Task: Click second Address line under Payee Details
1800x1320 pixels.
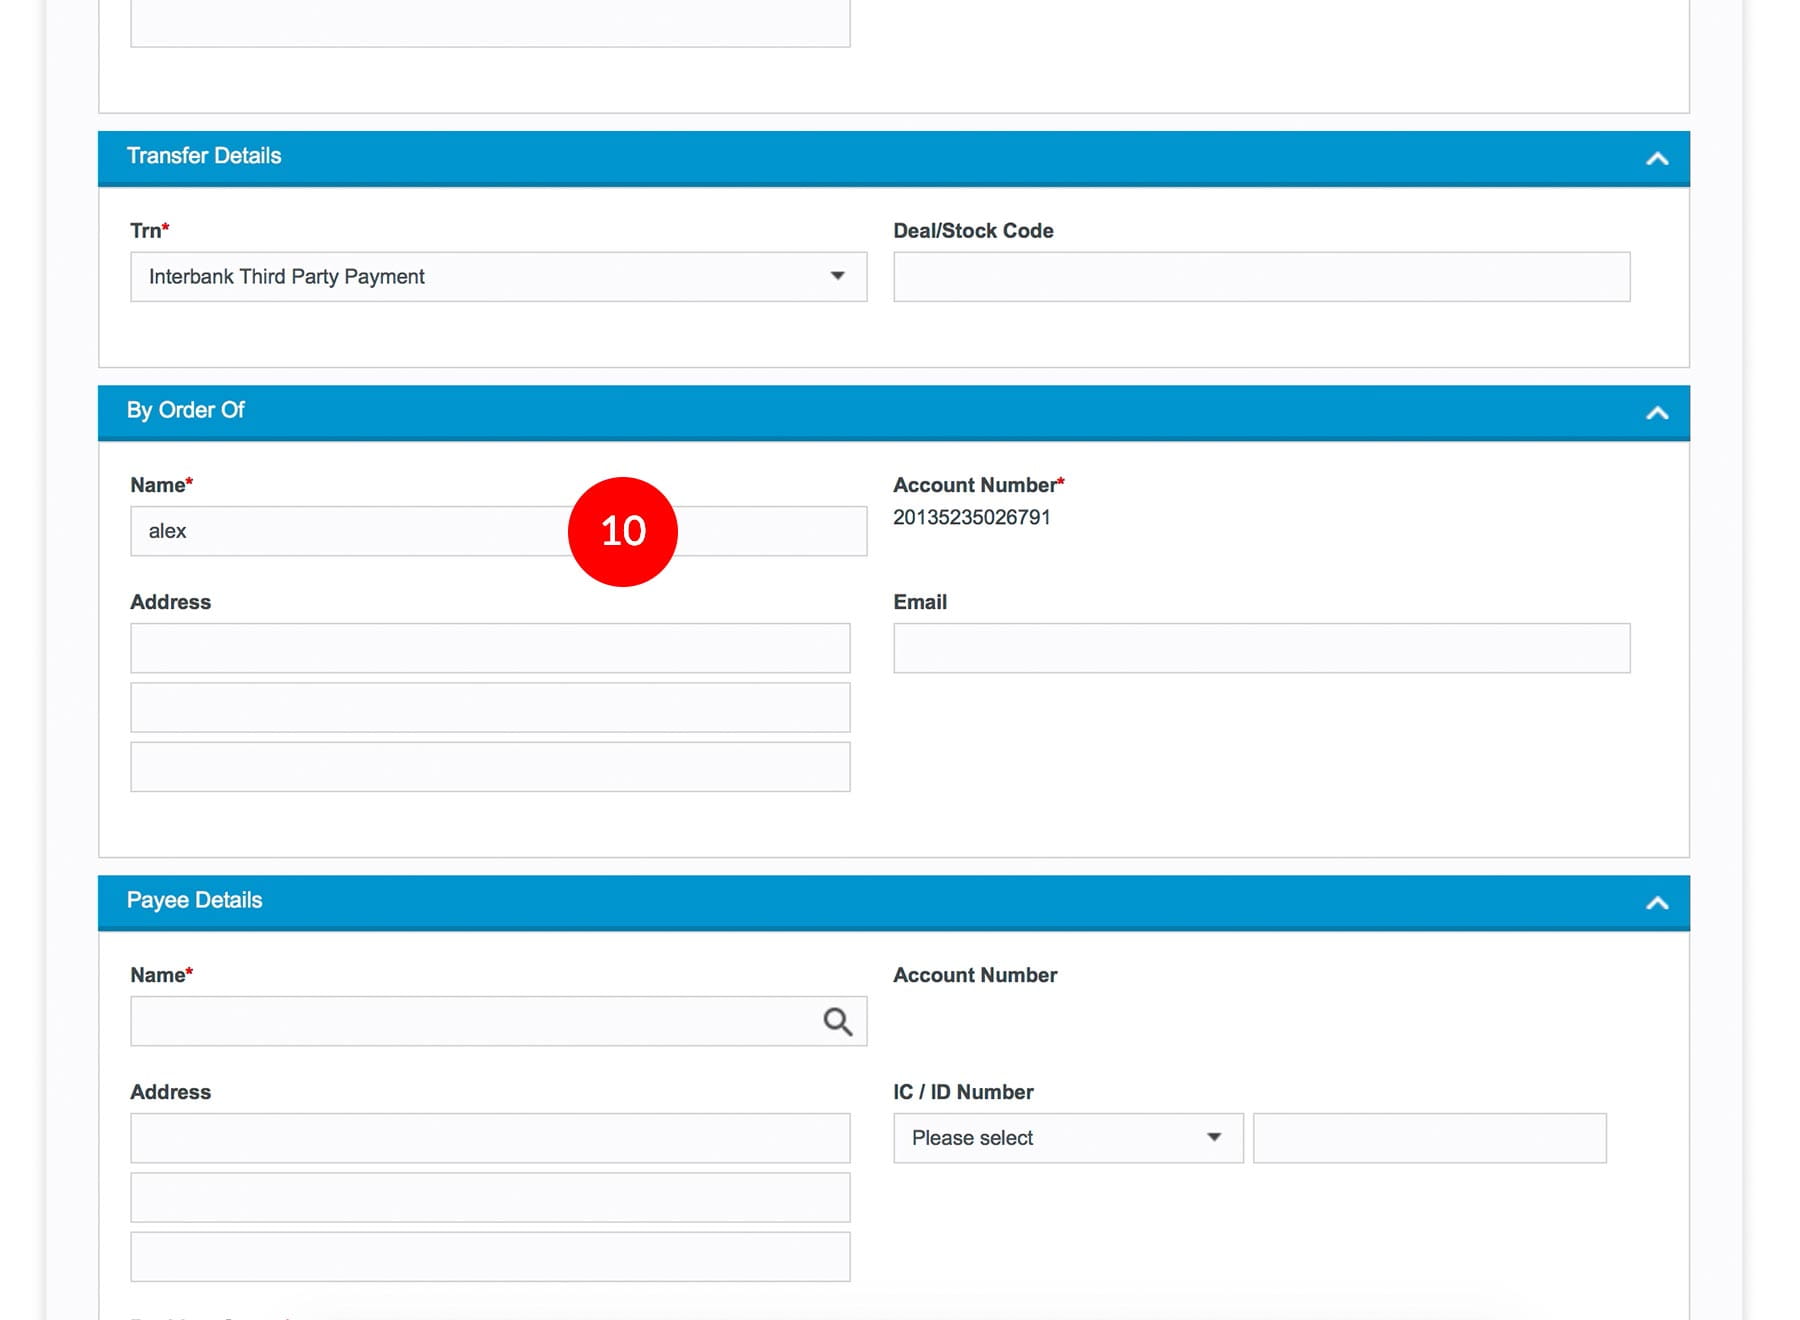Action: coord(490,1197)
